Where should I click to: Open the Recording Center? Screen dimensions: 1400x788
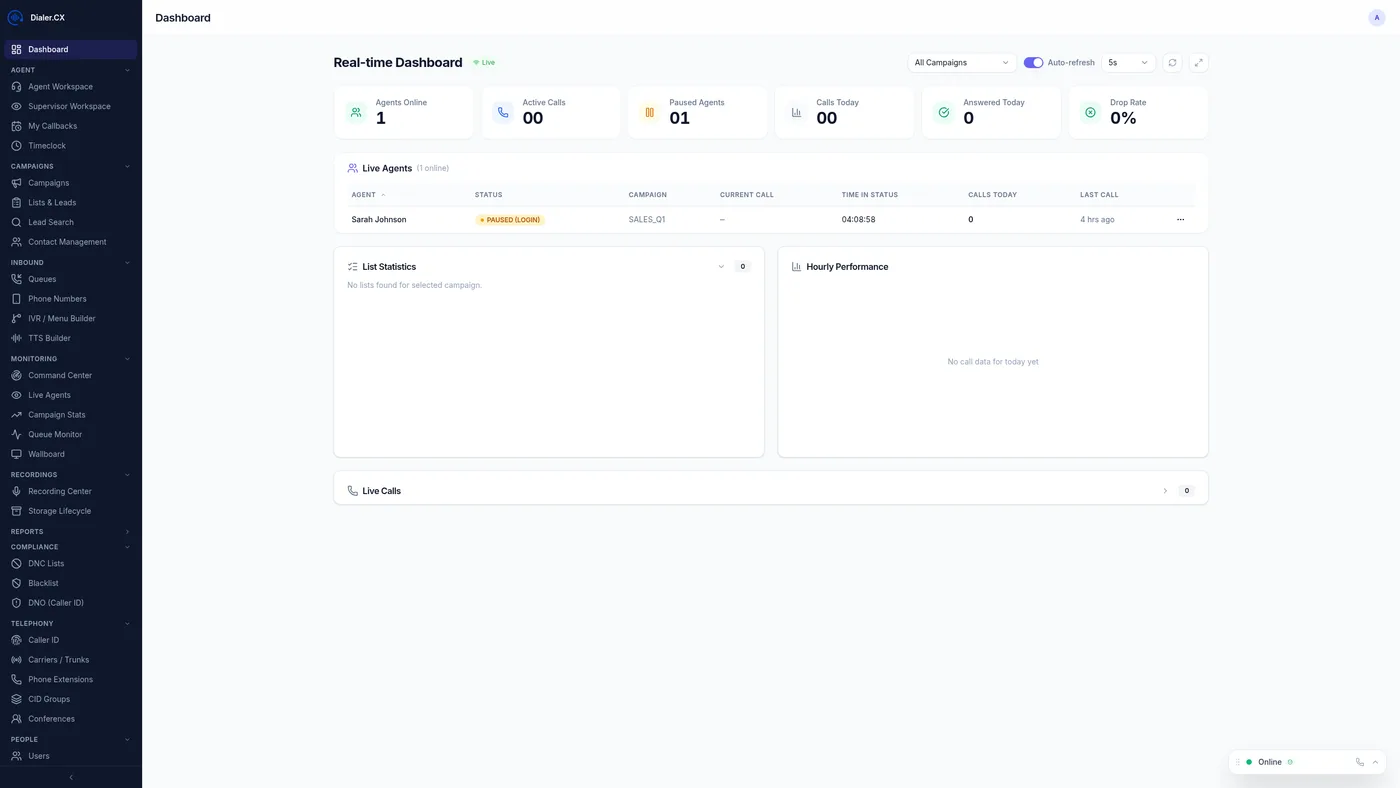(59, 491)
